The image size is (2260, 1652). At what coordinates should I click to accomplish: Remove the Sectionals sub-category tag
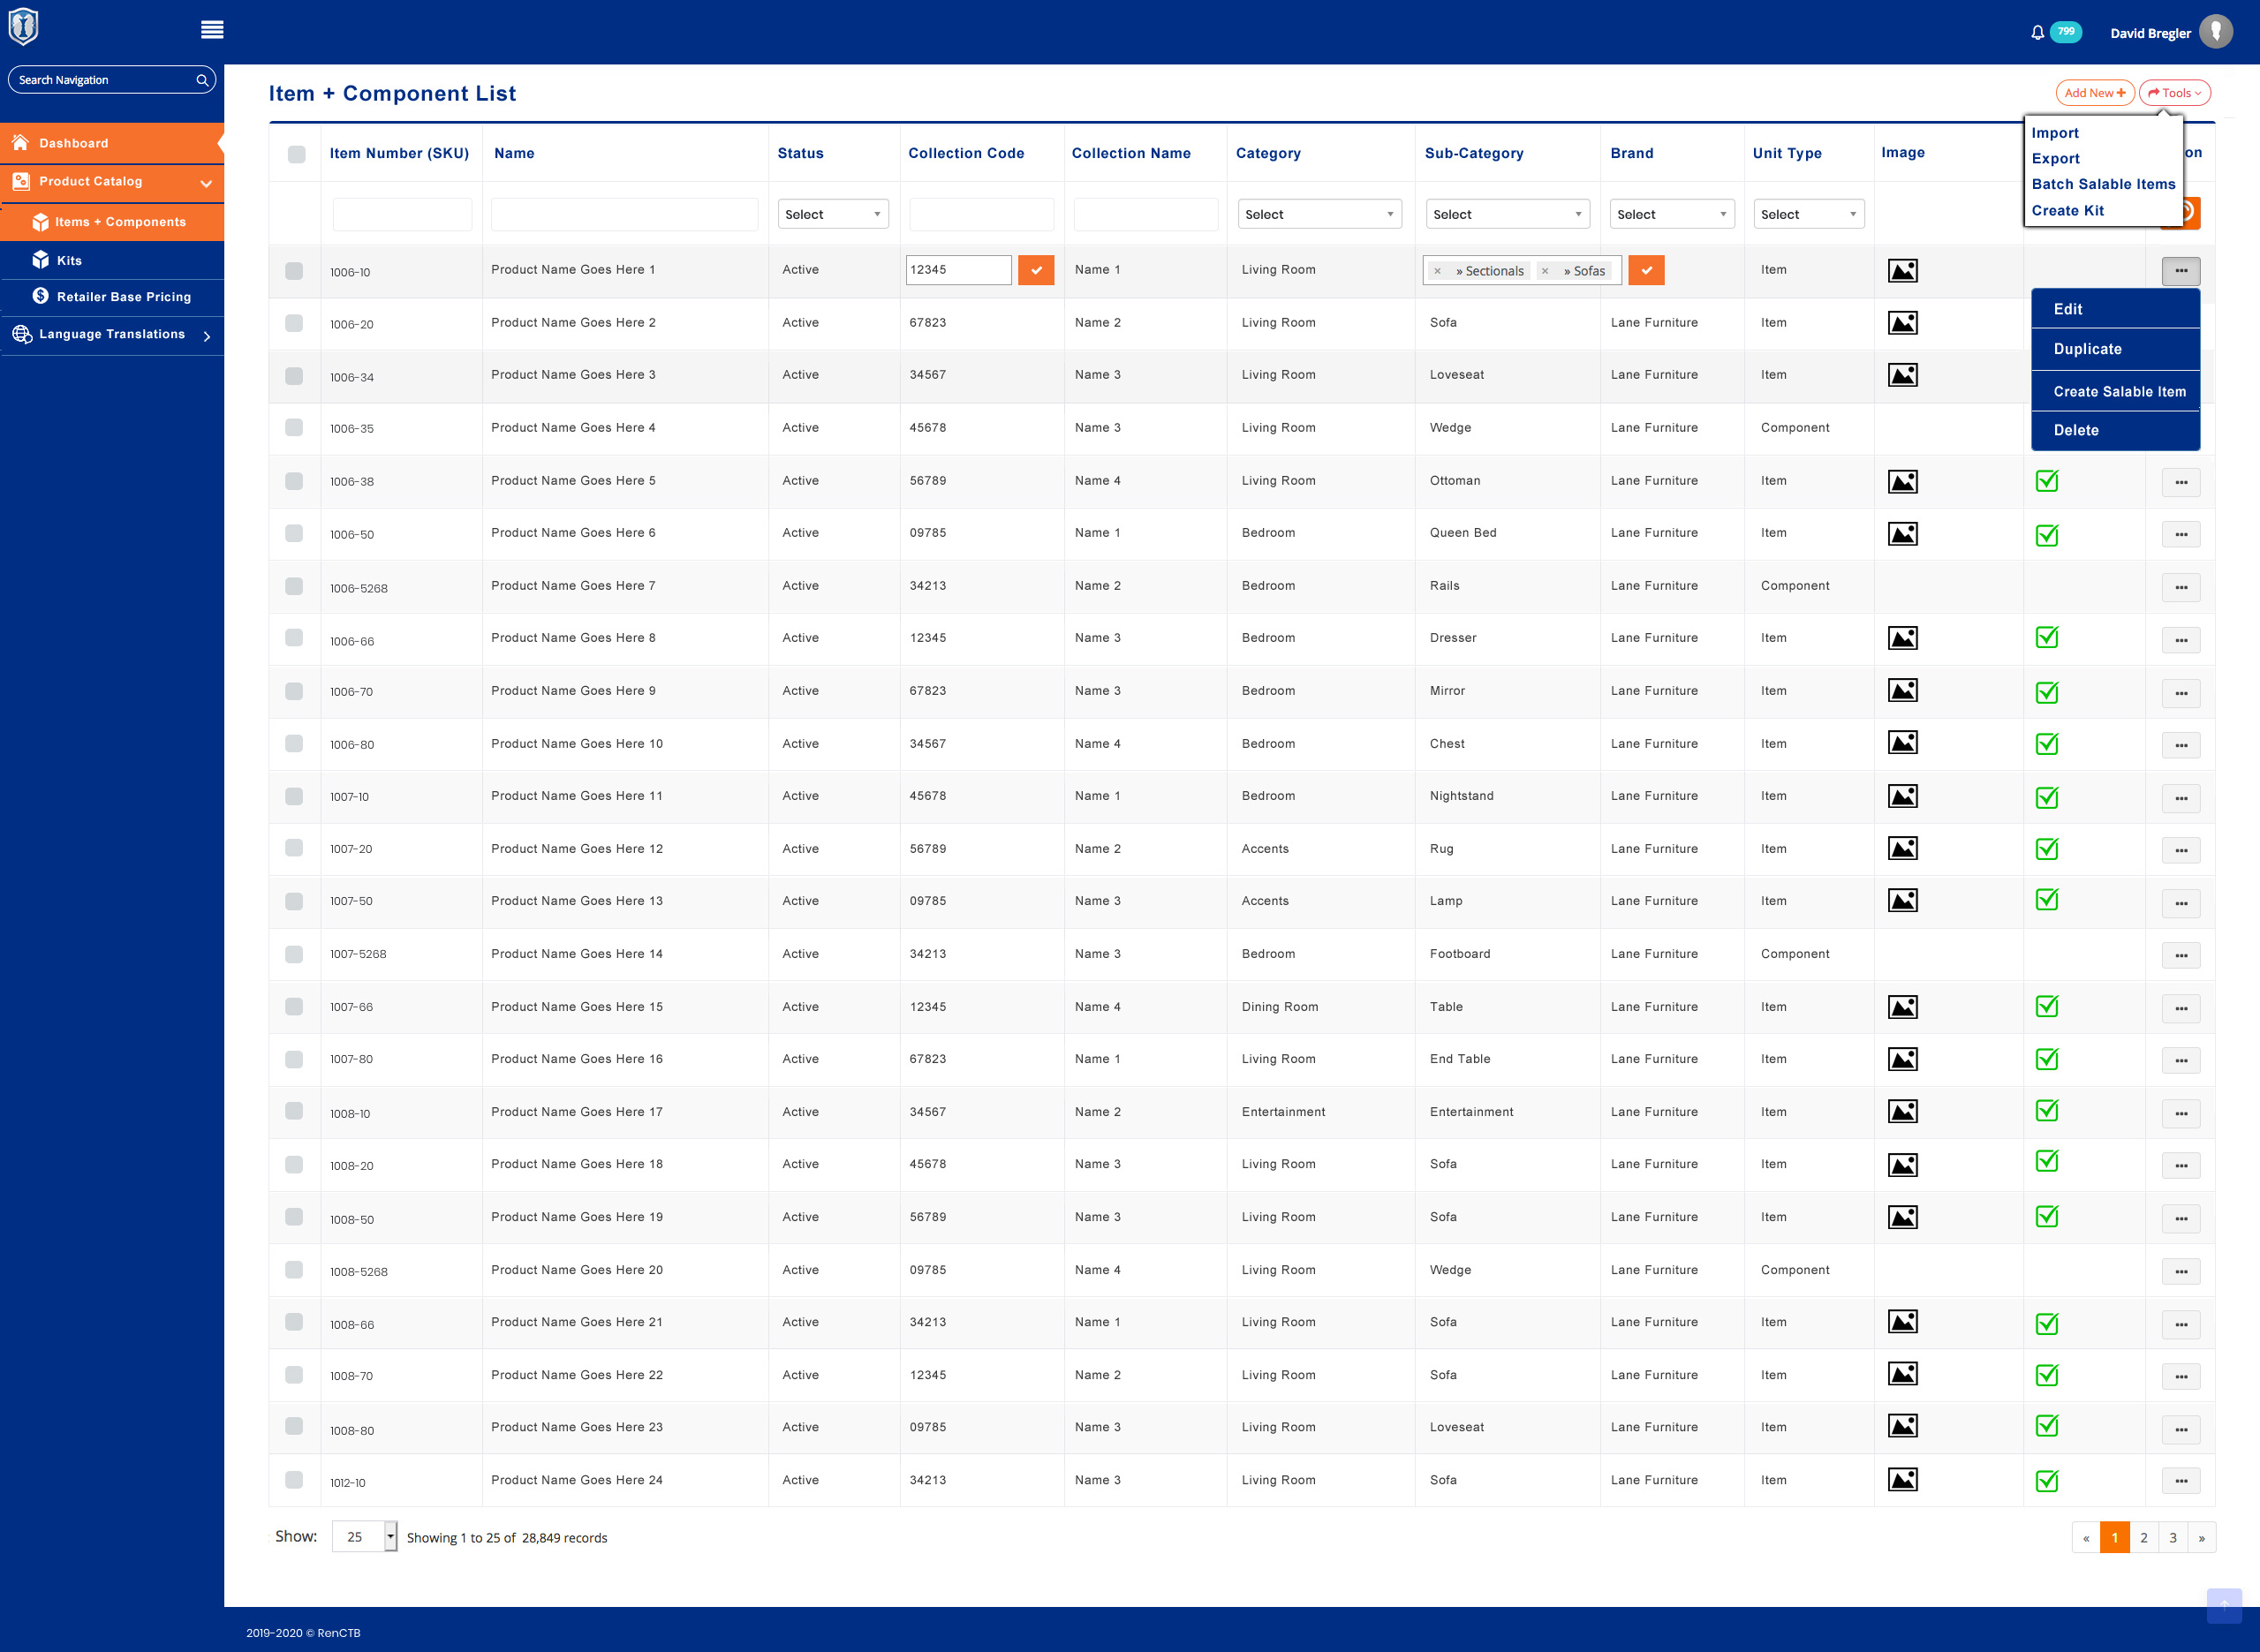1437,271
